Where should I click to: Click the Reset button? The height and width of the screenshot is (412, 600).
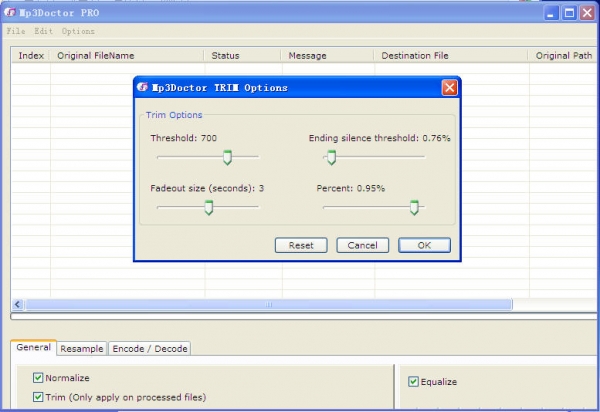(x=301, y=245)
